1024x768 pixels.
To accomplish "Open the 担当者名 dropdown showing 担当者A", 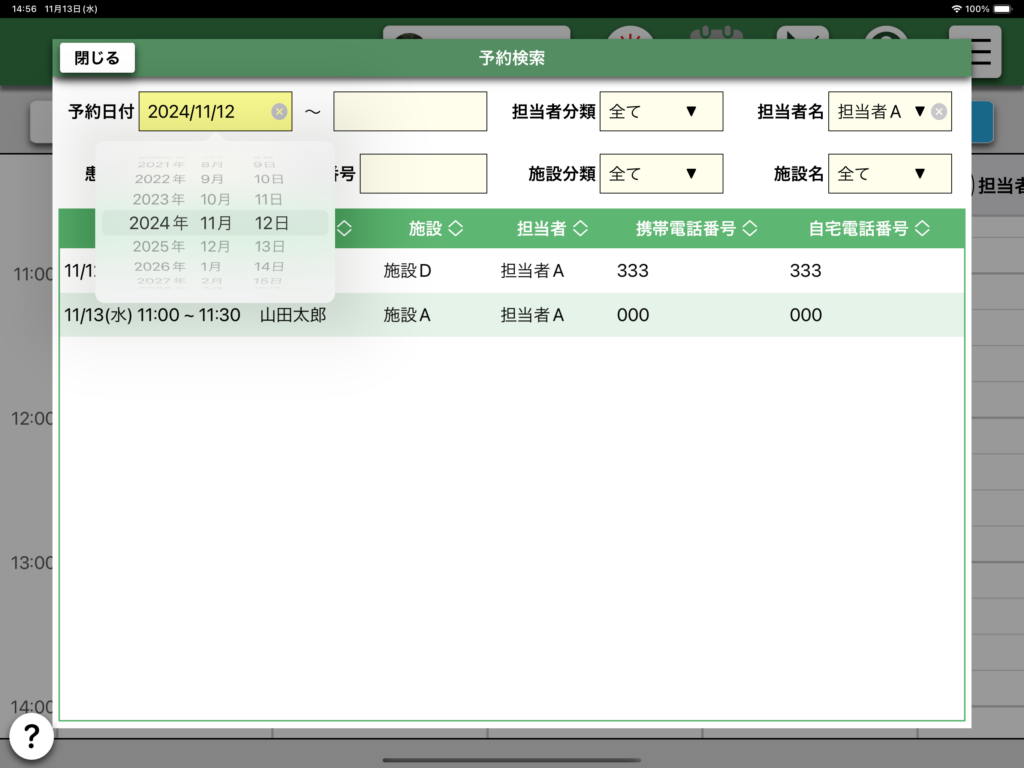I will [880, 112].
